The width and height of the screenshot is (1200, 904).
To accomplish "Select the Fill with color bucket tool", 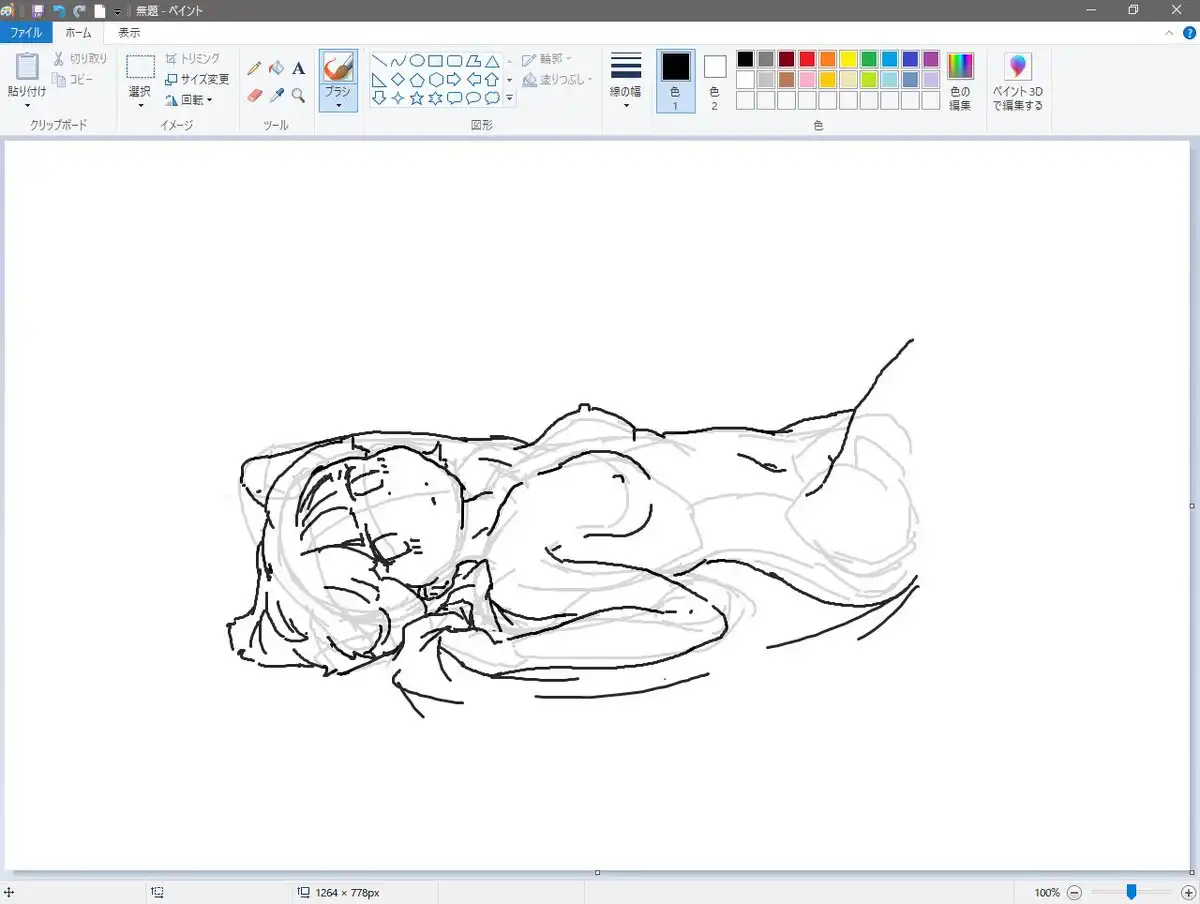I will point(276,68).
